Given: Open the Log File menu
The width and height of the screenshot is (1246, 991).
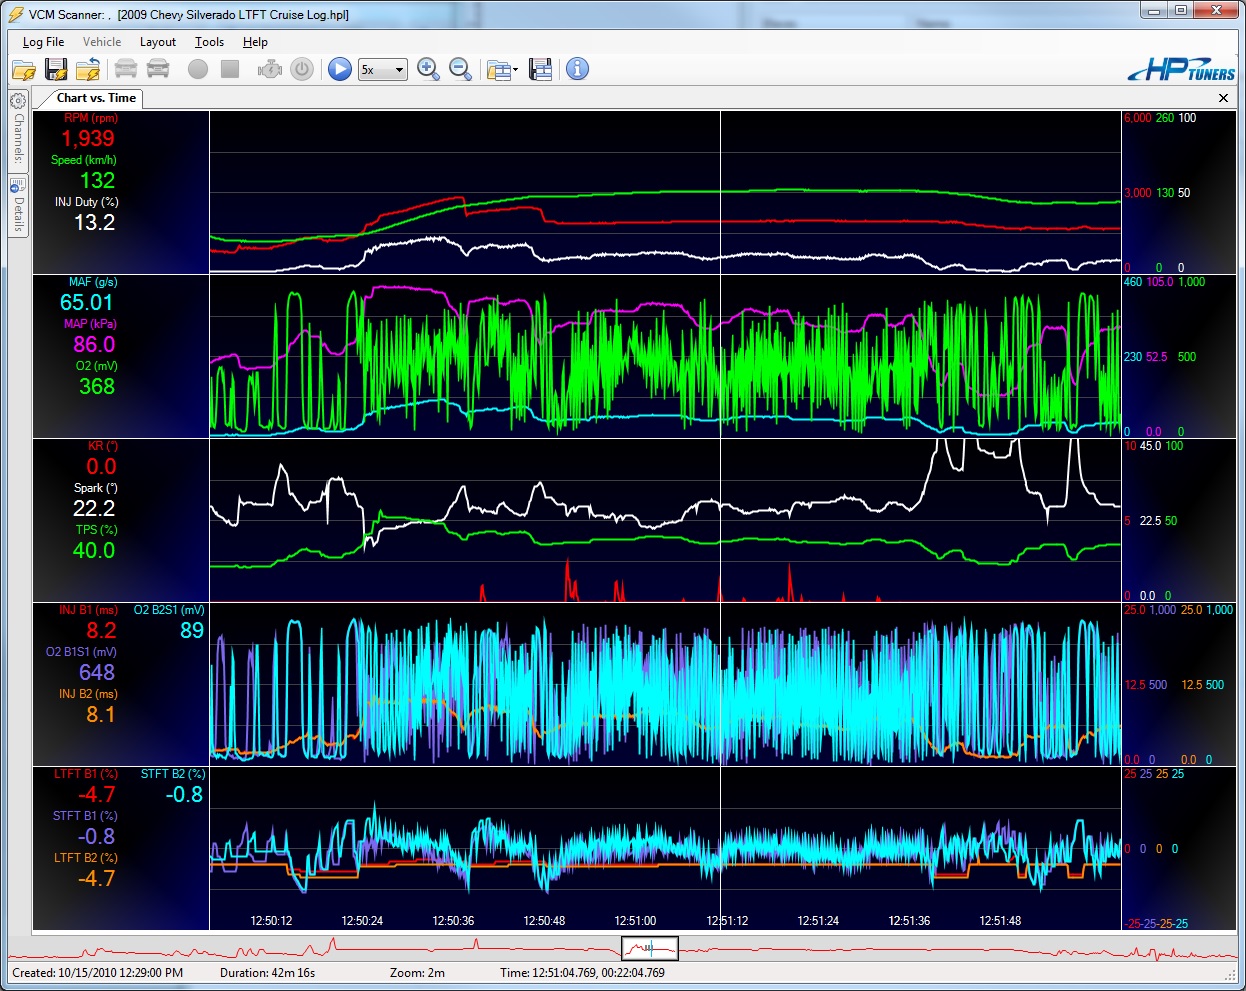Looking at the screenshot, I should pyautogui.click(x=43, y=42).
